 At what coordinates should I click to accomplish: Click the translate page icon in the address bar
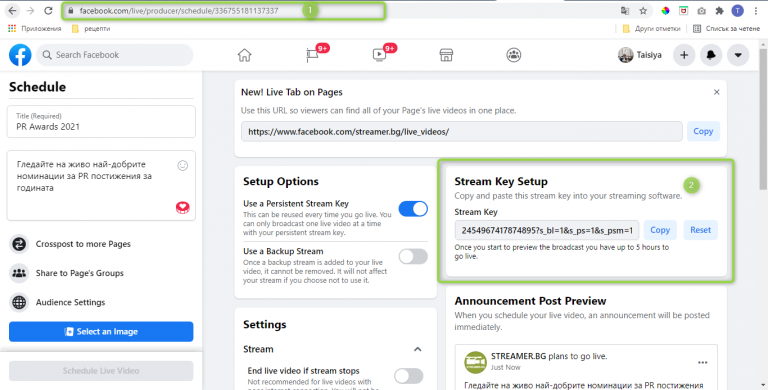[x=625, y=11]
